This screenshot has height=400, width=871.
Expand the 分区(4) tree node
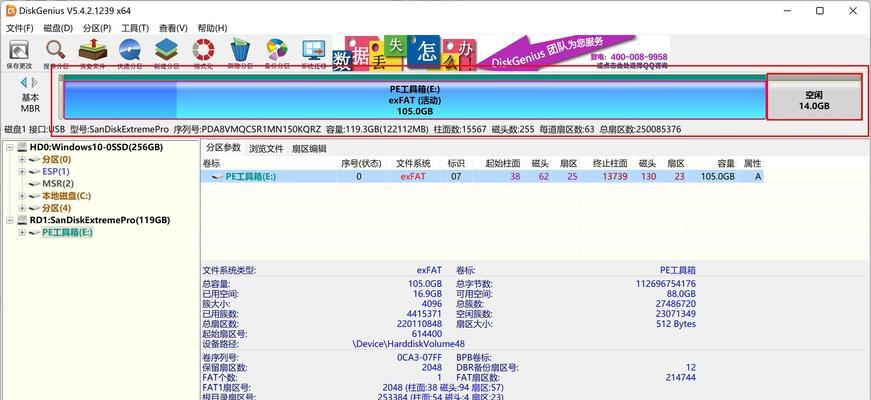(22, 208)
